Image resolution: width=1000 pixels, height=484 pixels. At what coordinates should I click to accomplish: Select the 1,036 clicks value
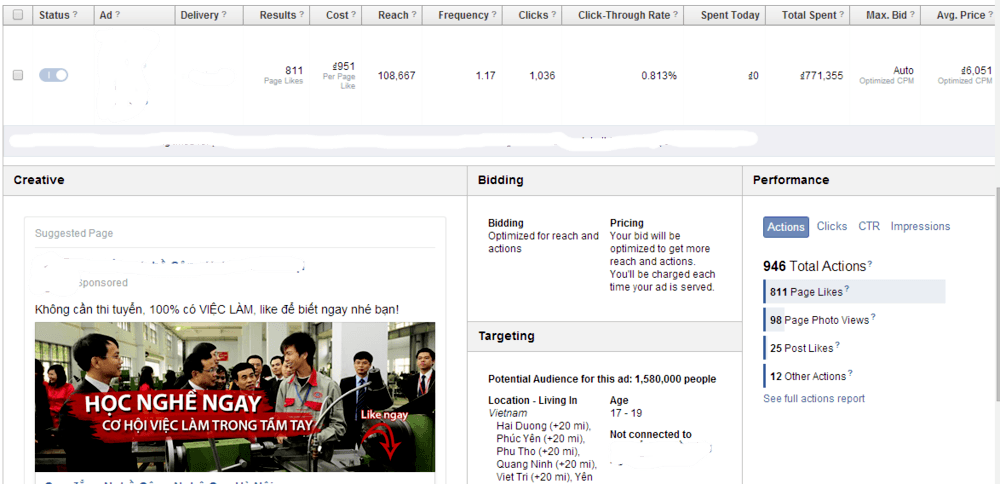[x=542, y=76]
